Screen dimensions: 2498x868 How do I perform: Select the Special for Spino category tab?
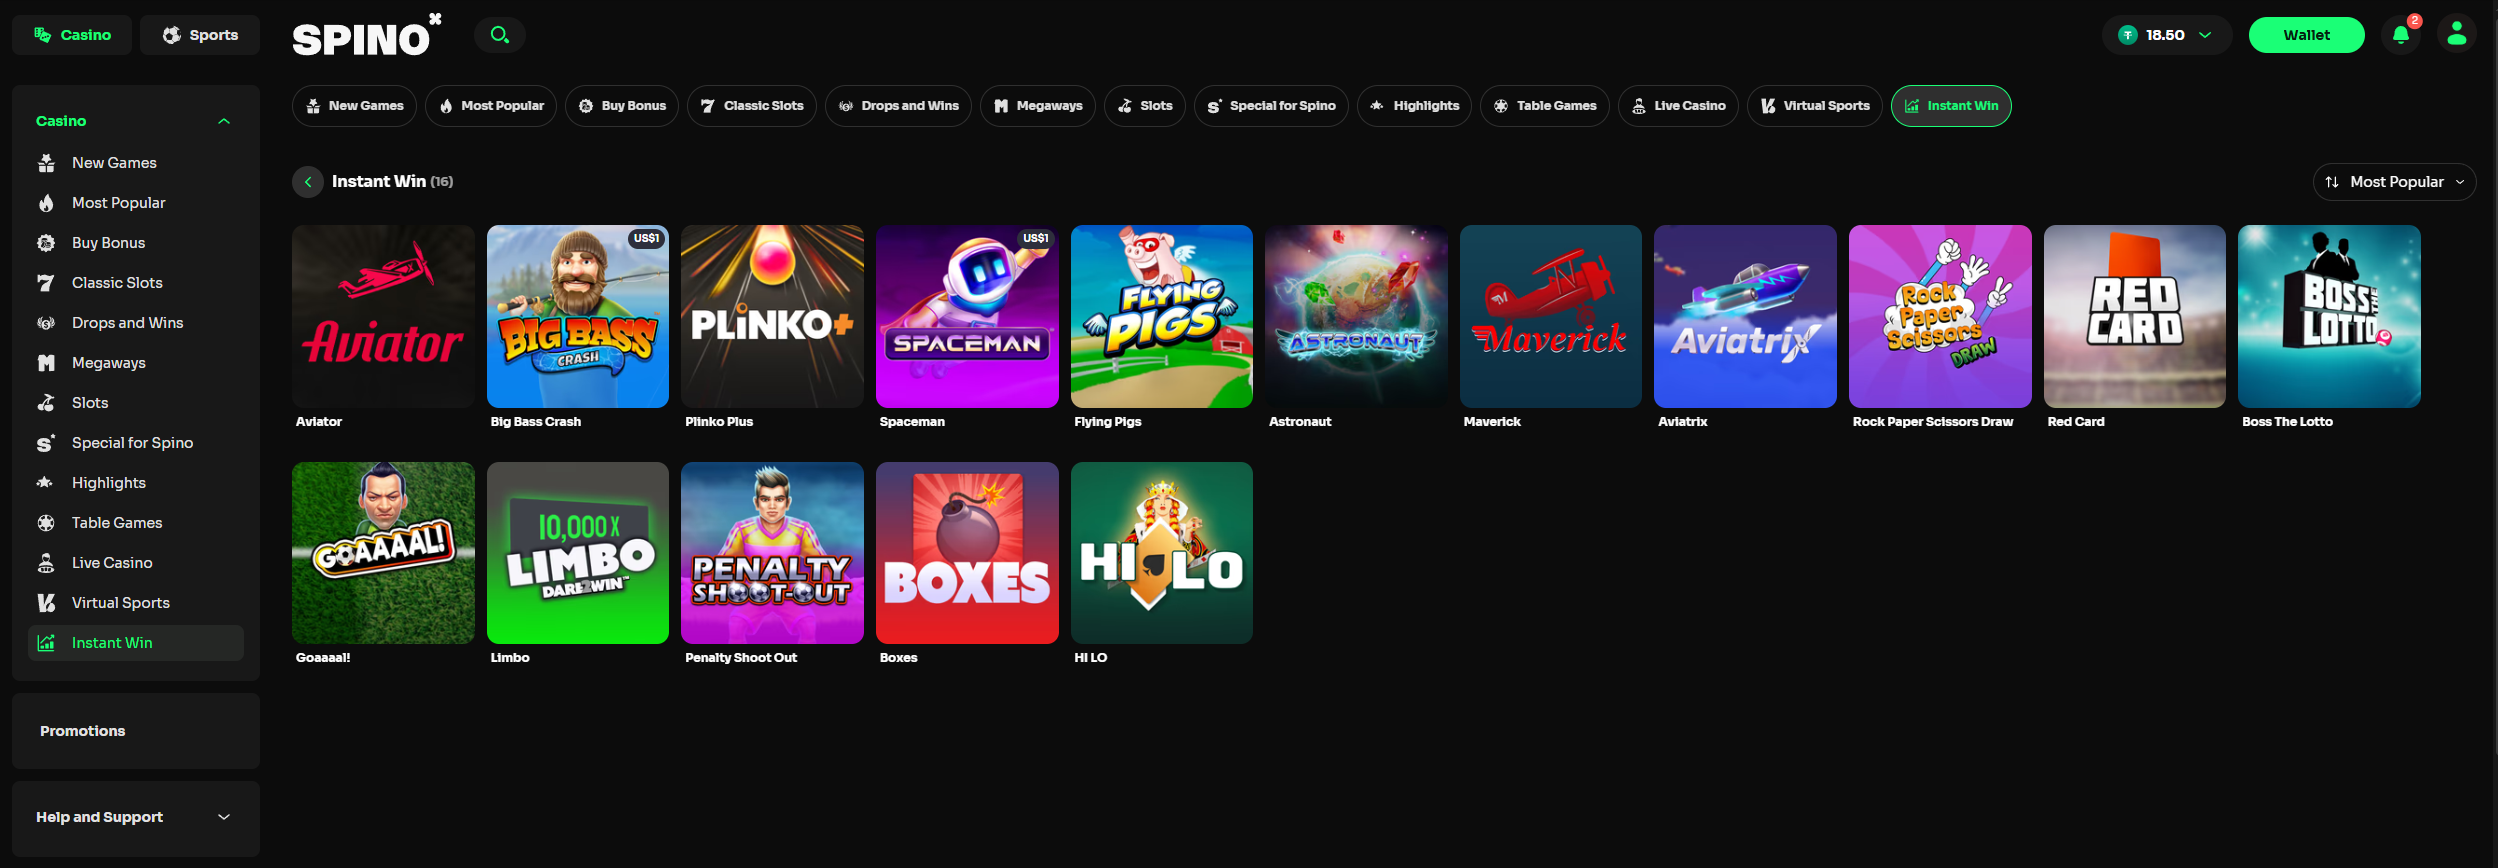tap(1271, 106)
